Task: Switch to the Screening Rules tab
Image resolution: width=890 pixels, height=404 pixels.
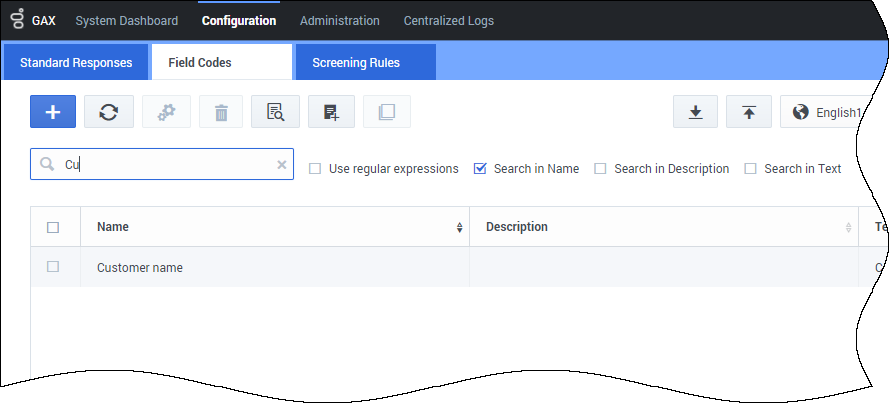Action: 366,62
